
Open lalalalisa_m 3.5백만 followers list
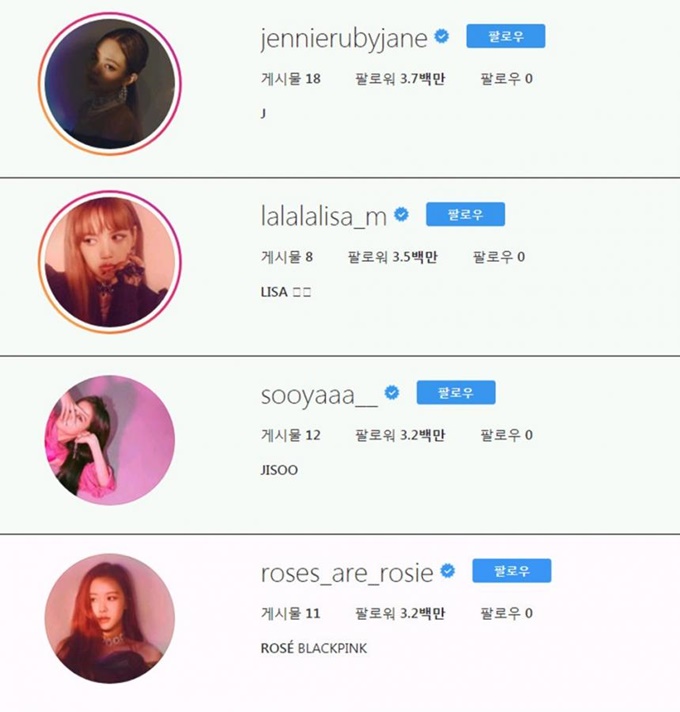click(x=393, y=257)
